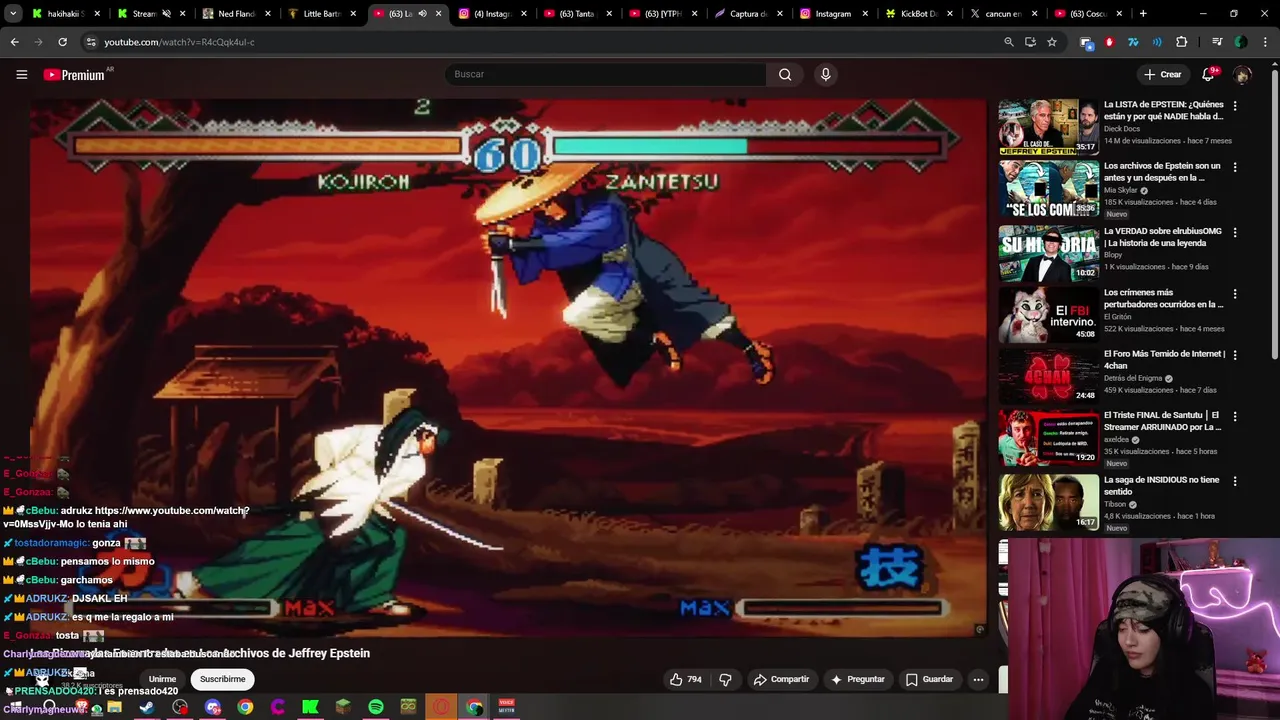
Task: Open the media controls icon in the toolbar
Action: click(x=1217, y=42)
